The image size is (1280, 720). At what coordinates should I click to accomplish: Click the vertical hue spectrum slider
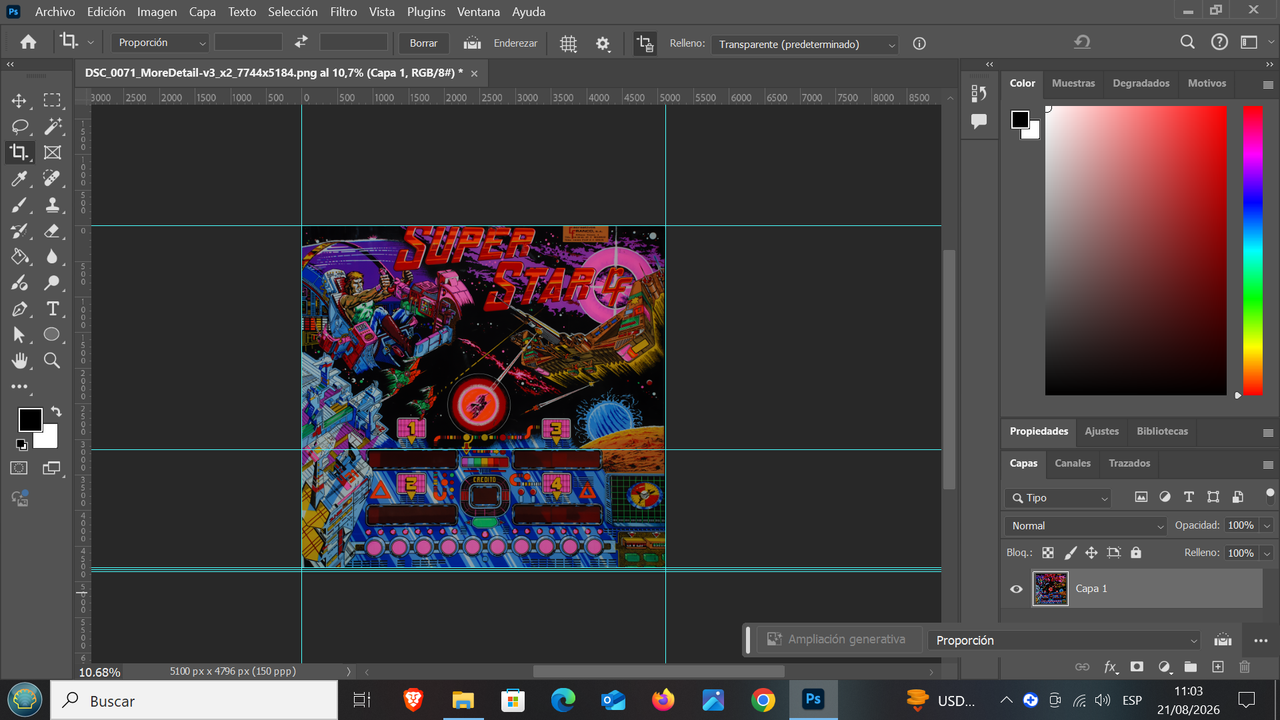(1253, 250)
